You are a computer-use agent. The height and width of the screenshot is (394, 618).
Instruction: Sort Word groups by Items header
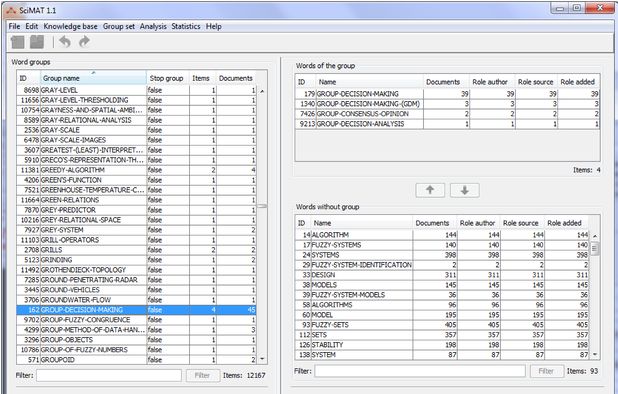click(202, 78)
